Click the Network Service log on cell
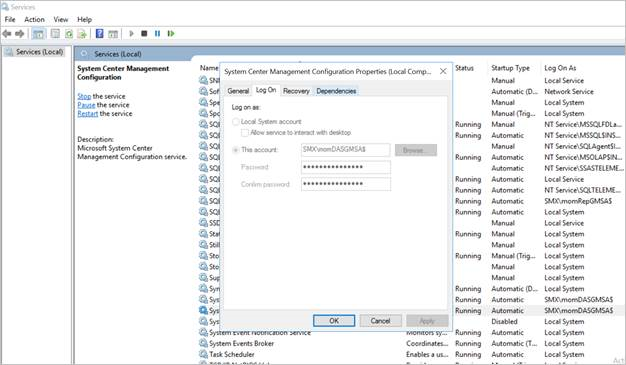The image size is (626, 365). (x=569, y=91)
